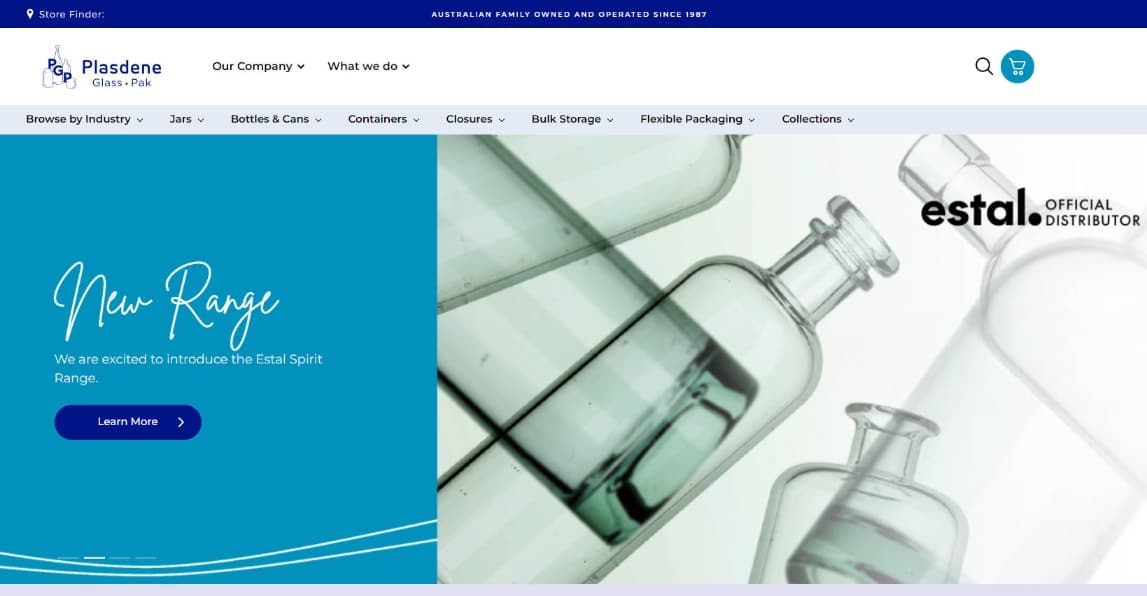This screenshot has height=596, width=1147.
Task: Expand the Our Company dropdown
Action: (258, 66)
